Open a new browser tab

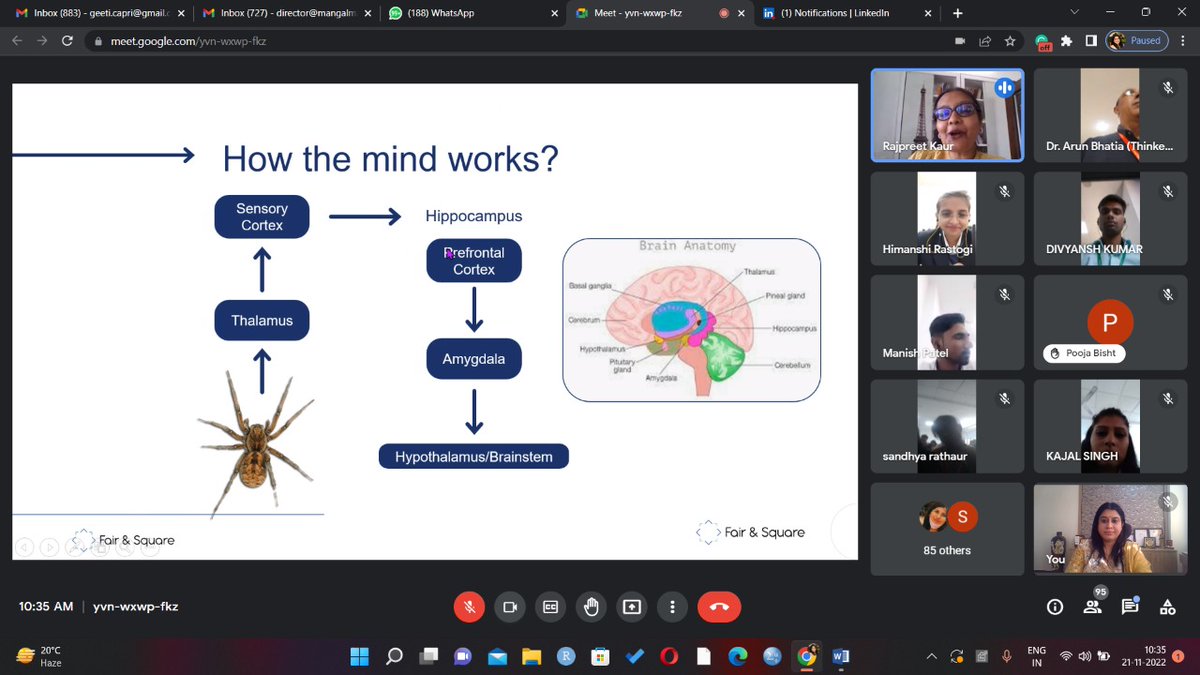click(x=957, y=14)
